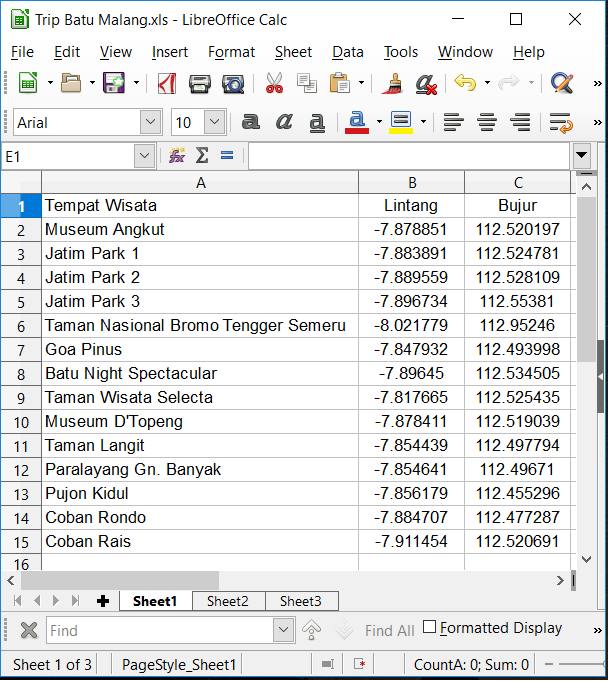
Task: Open a file with the folder icon
Action: point(71,83)
